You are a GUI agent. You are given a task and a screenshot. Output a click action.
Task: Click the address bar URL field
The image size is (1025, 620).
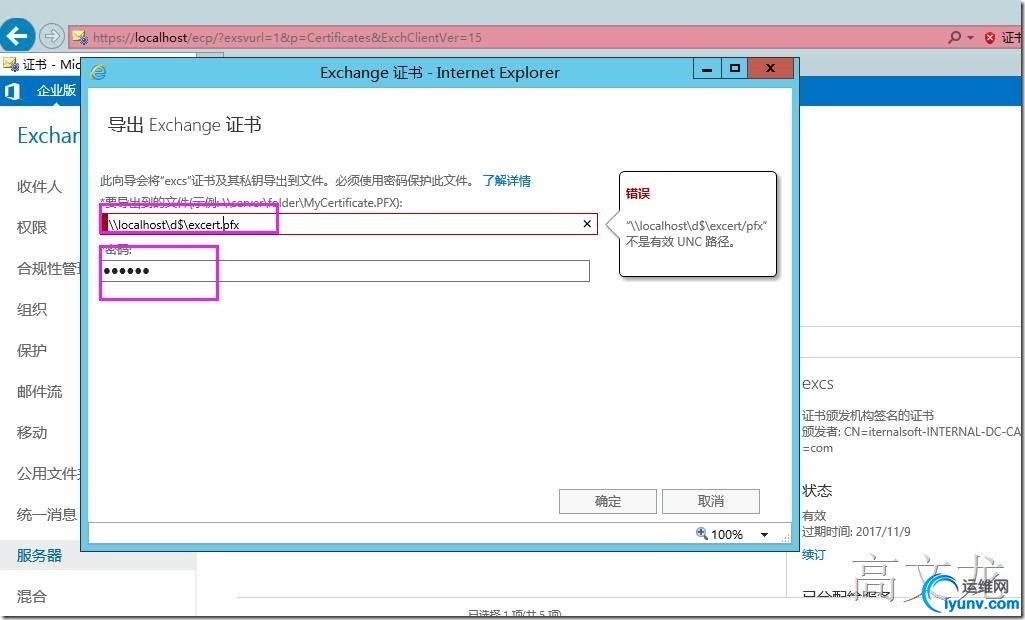click(x=510, y=37)
